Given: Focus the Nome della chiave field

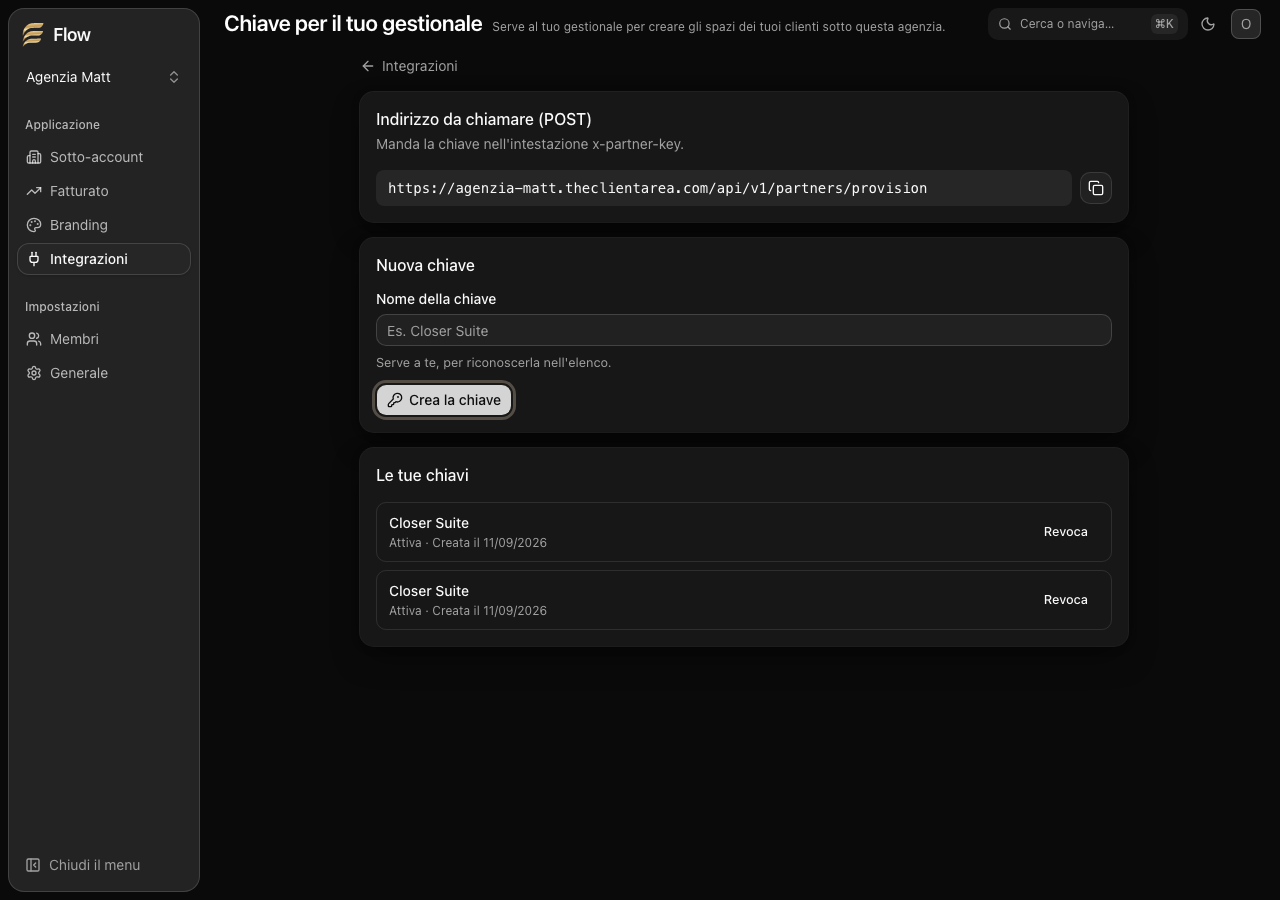Looking at the screenshot, I should (744, 331).
